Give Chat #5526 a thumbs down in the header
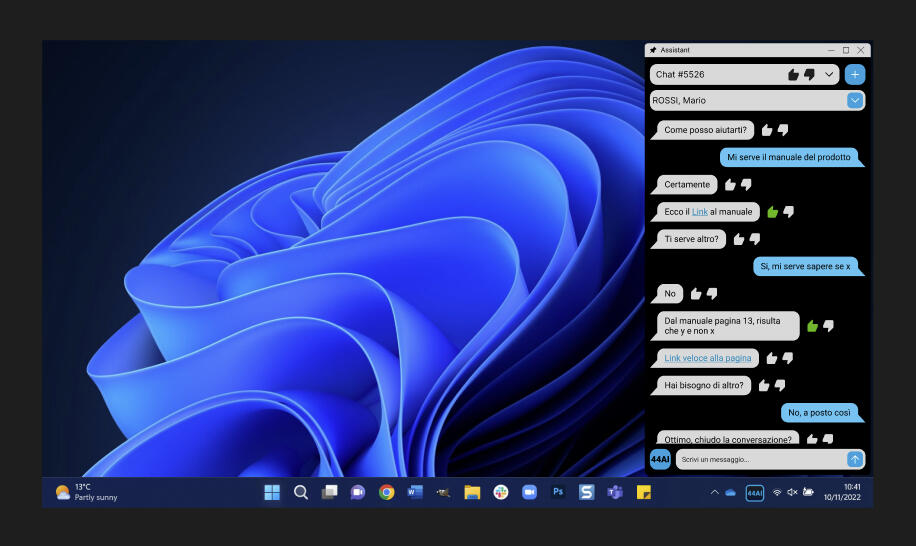This screenshot has height=546, width=916. [x=809, y=74]
